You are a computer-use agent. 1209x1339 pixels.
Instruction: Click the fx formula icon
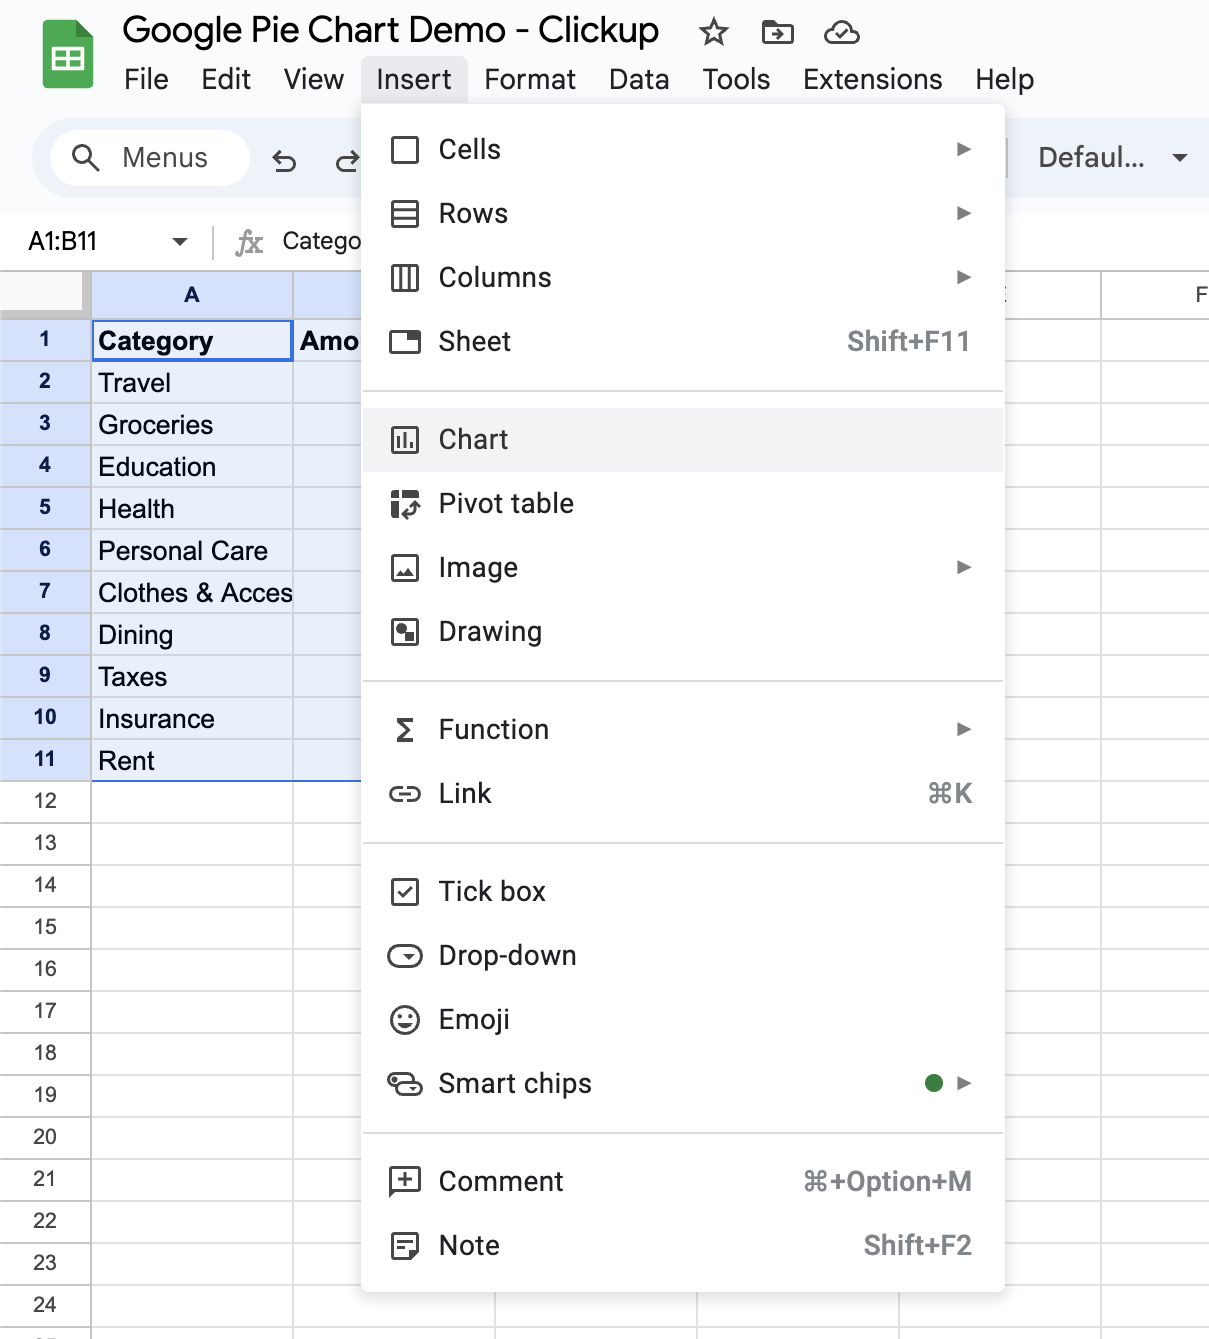pyautogui.click(x=249, y=242)
